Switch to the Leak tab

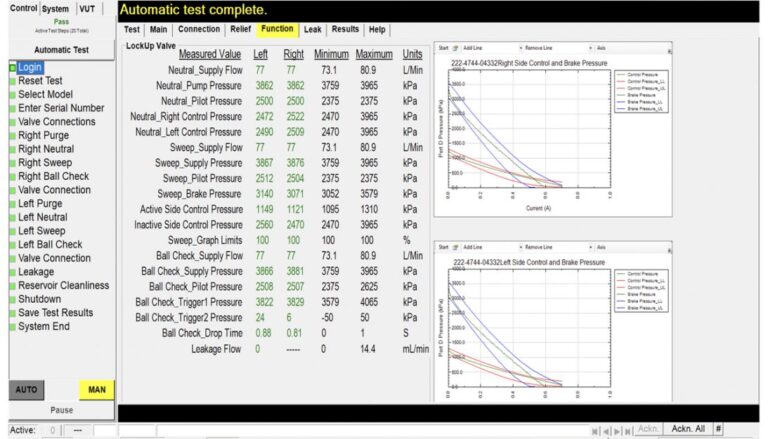click(x=312, y=29)
